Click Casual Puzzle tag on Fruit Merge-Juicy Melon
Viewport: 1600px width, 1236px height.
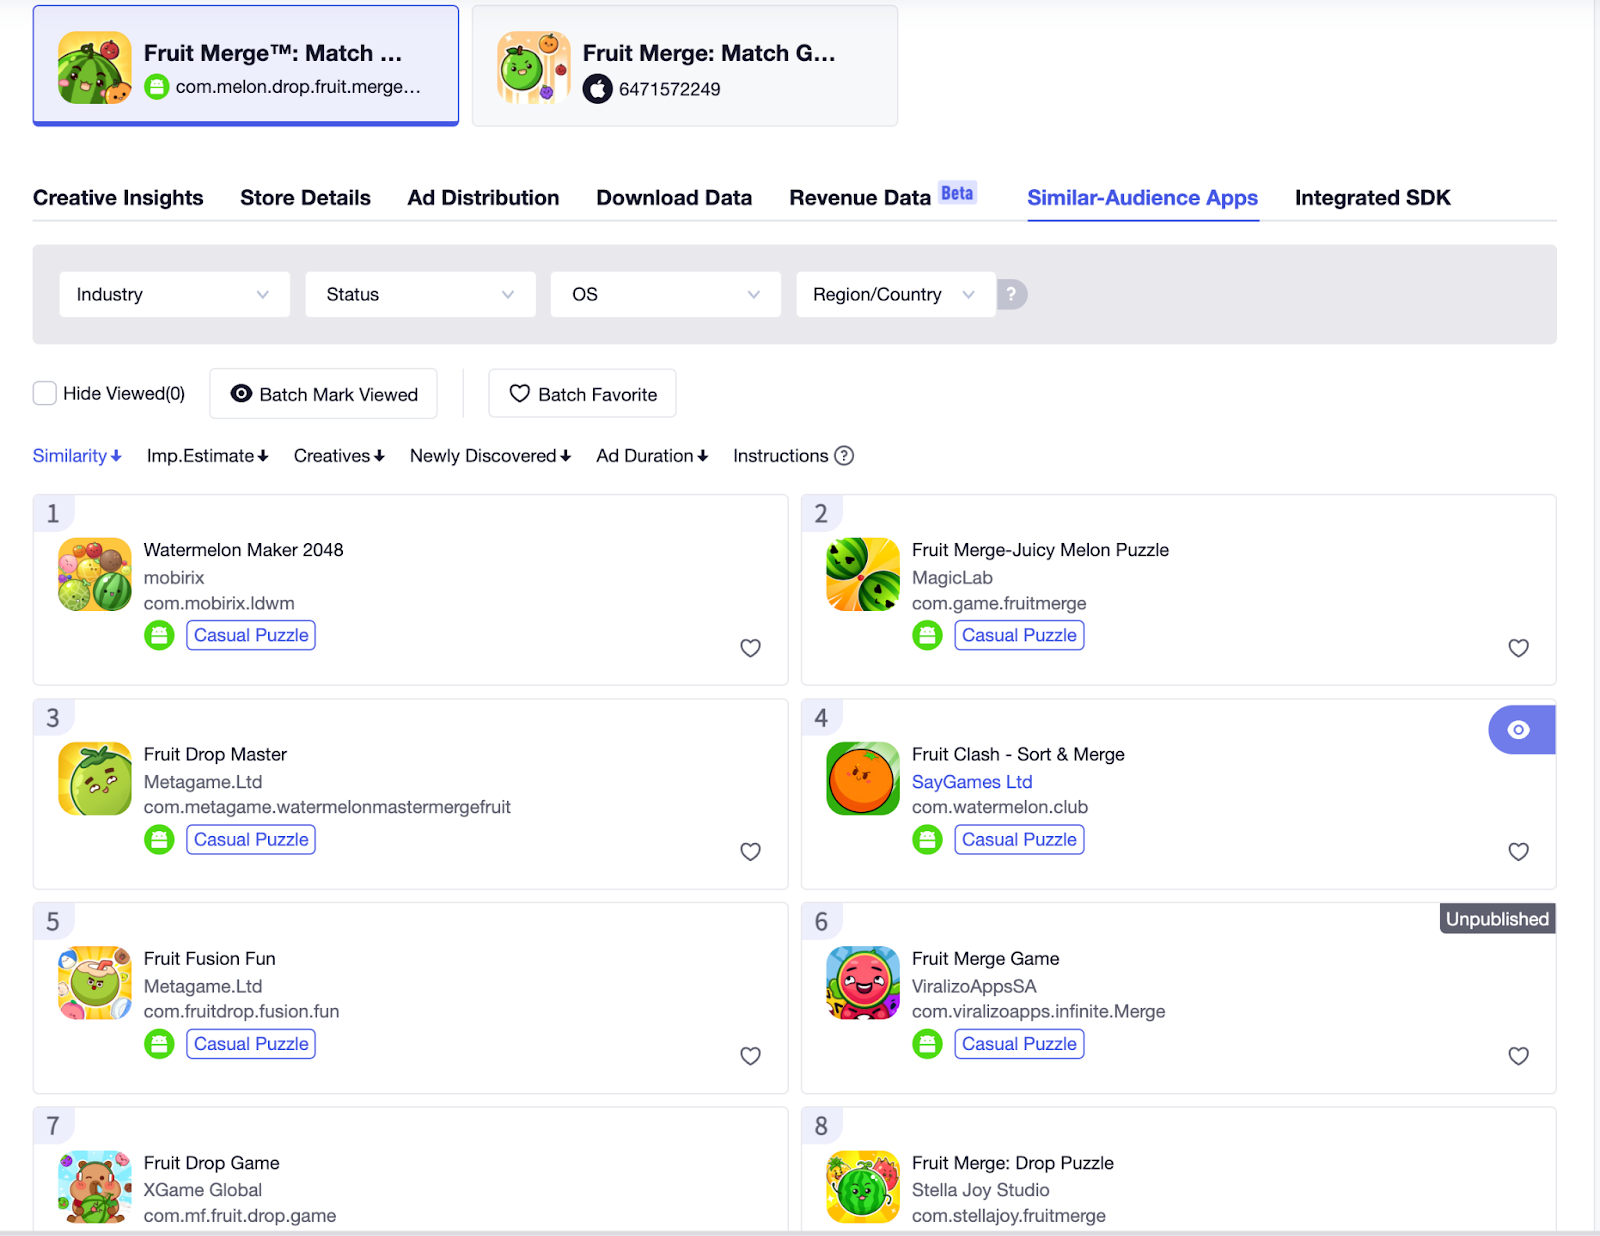tap(1019, 635)
